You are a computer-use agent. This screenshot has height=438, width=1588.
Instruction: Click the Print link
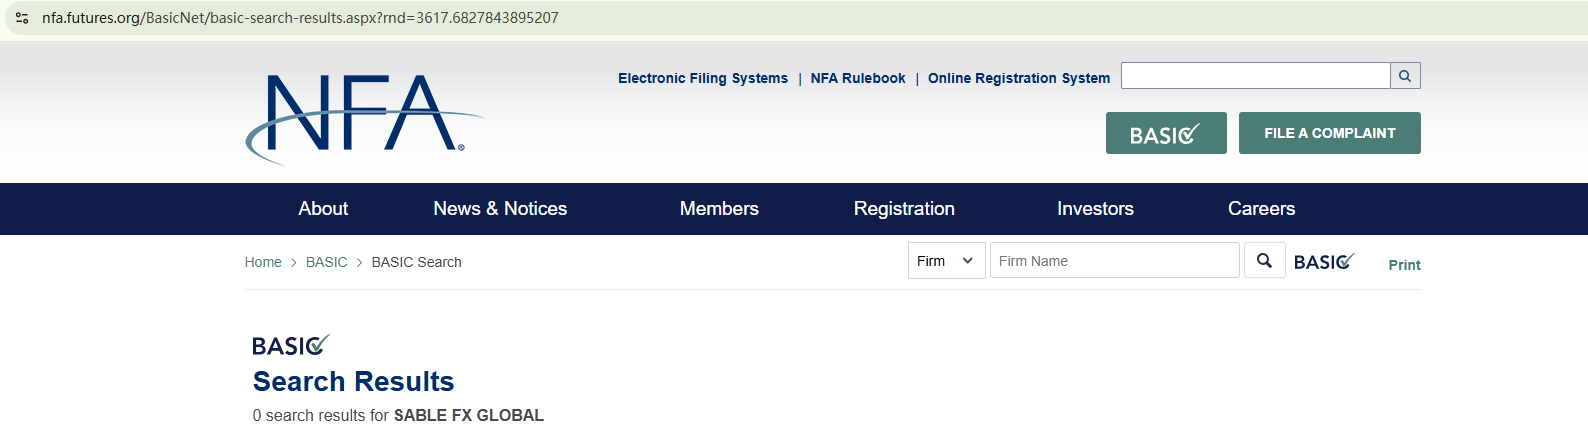tap(1404, 265)
